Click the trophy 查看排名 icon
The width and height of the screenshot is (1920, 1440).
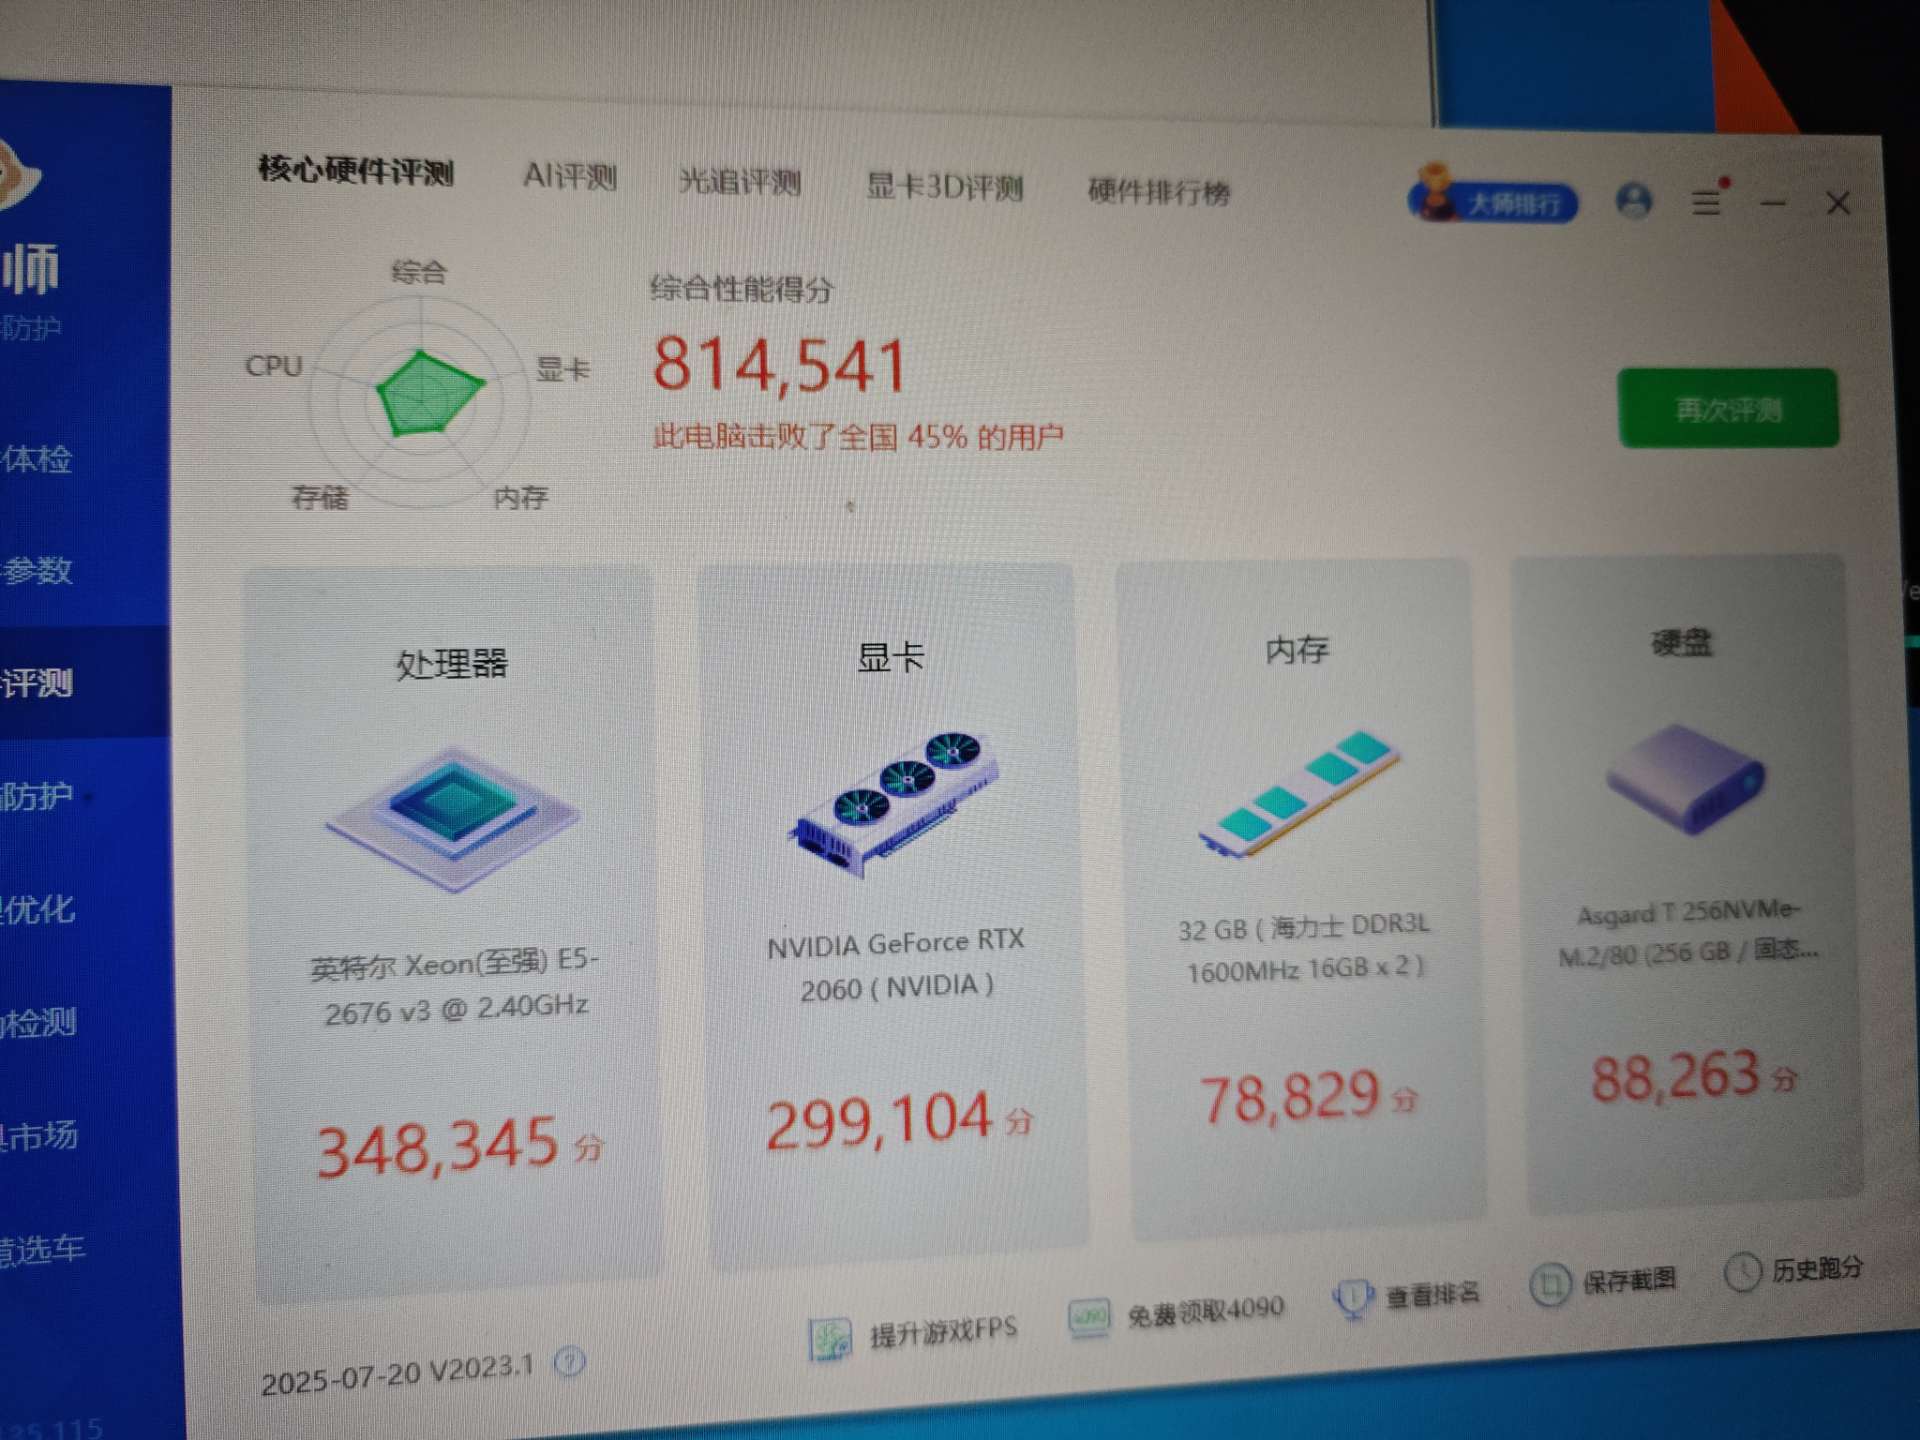1352,1299
